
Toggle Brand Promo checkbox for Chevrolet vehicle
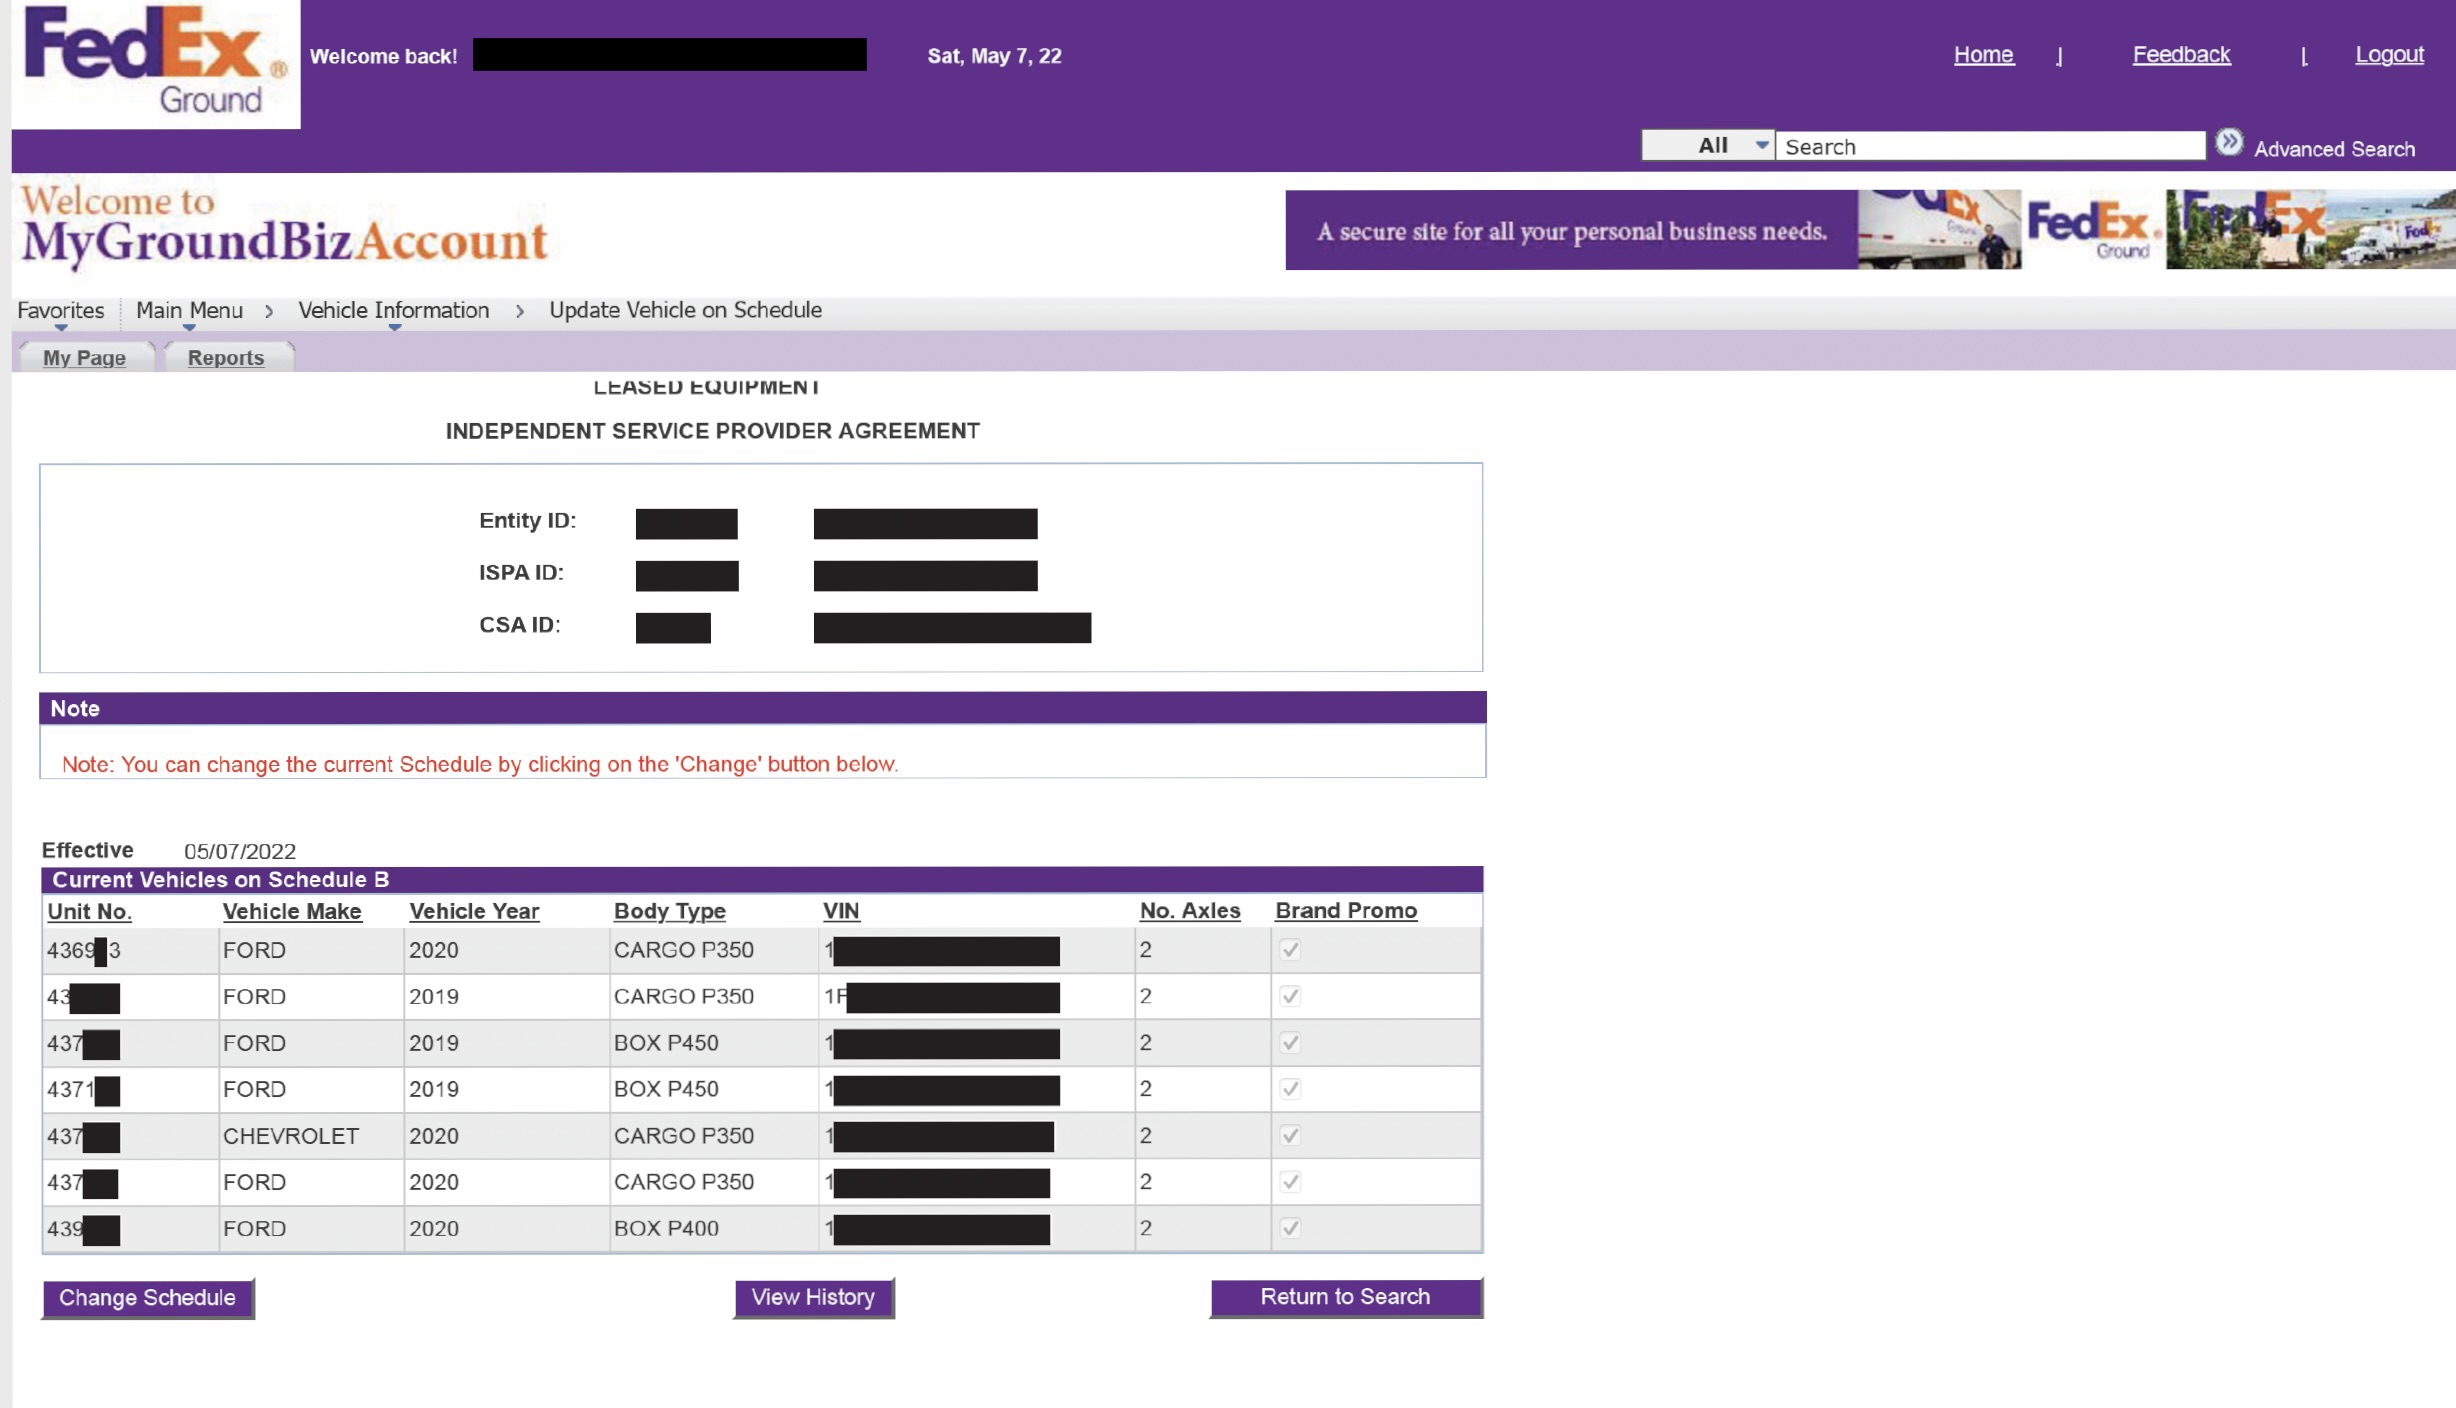point(1290,1135)
